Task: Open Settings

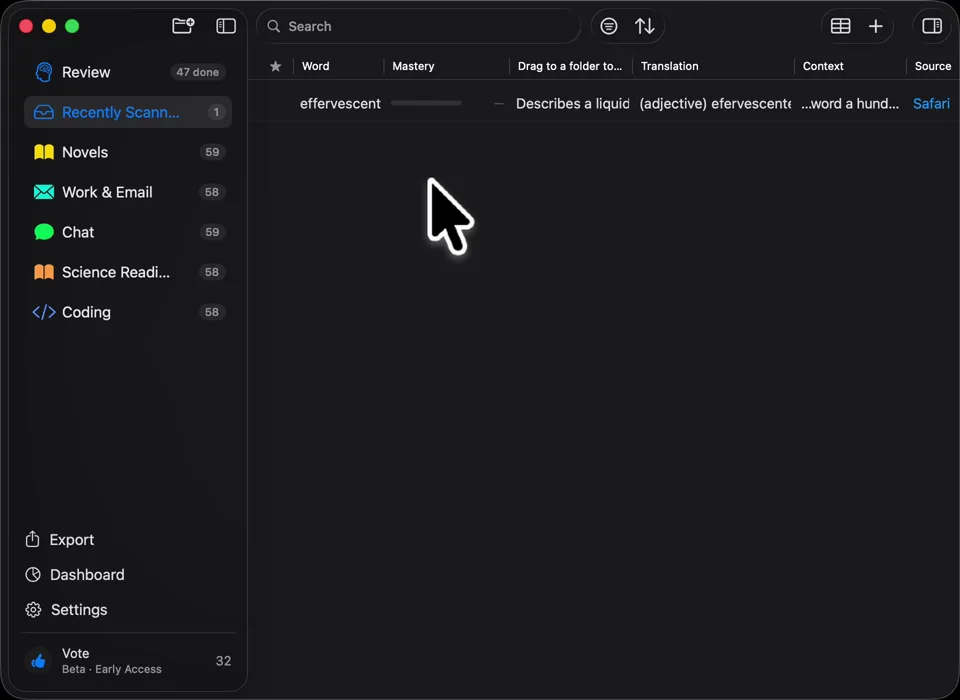Action: point(66,610)
